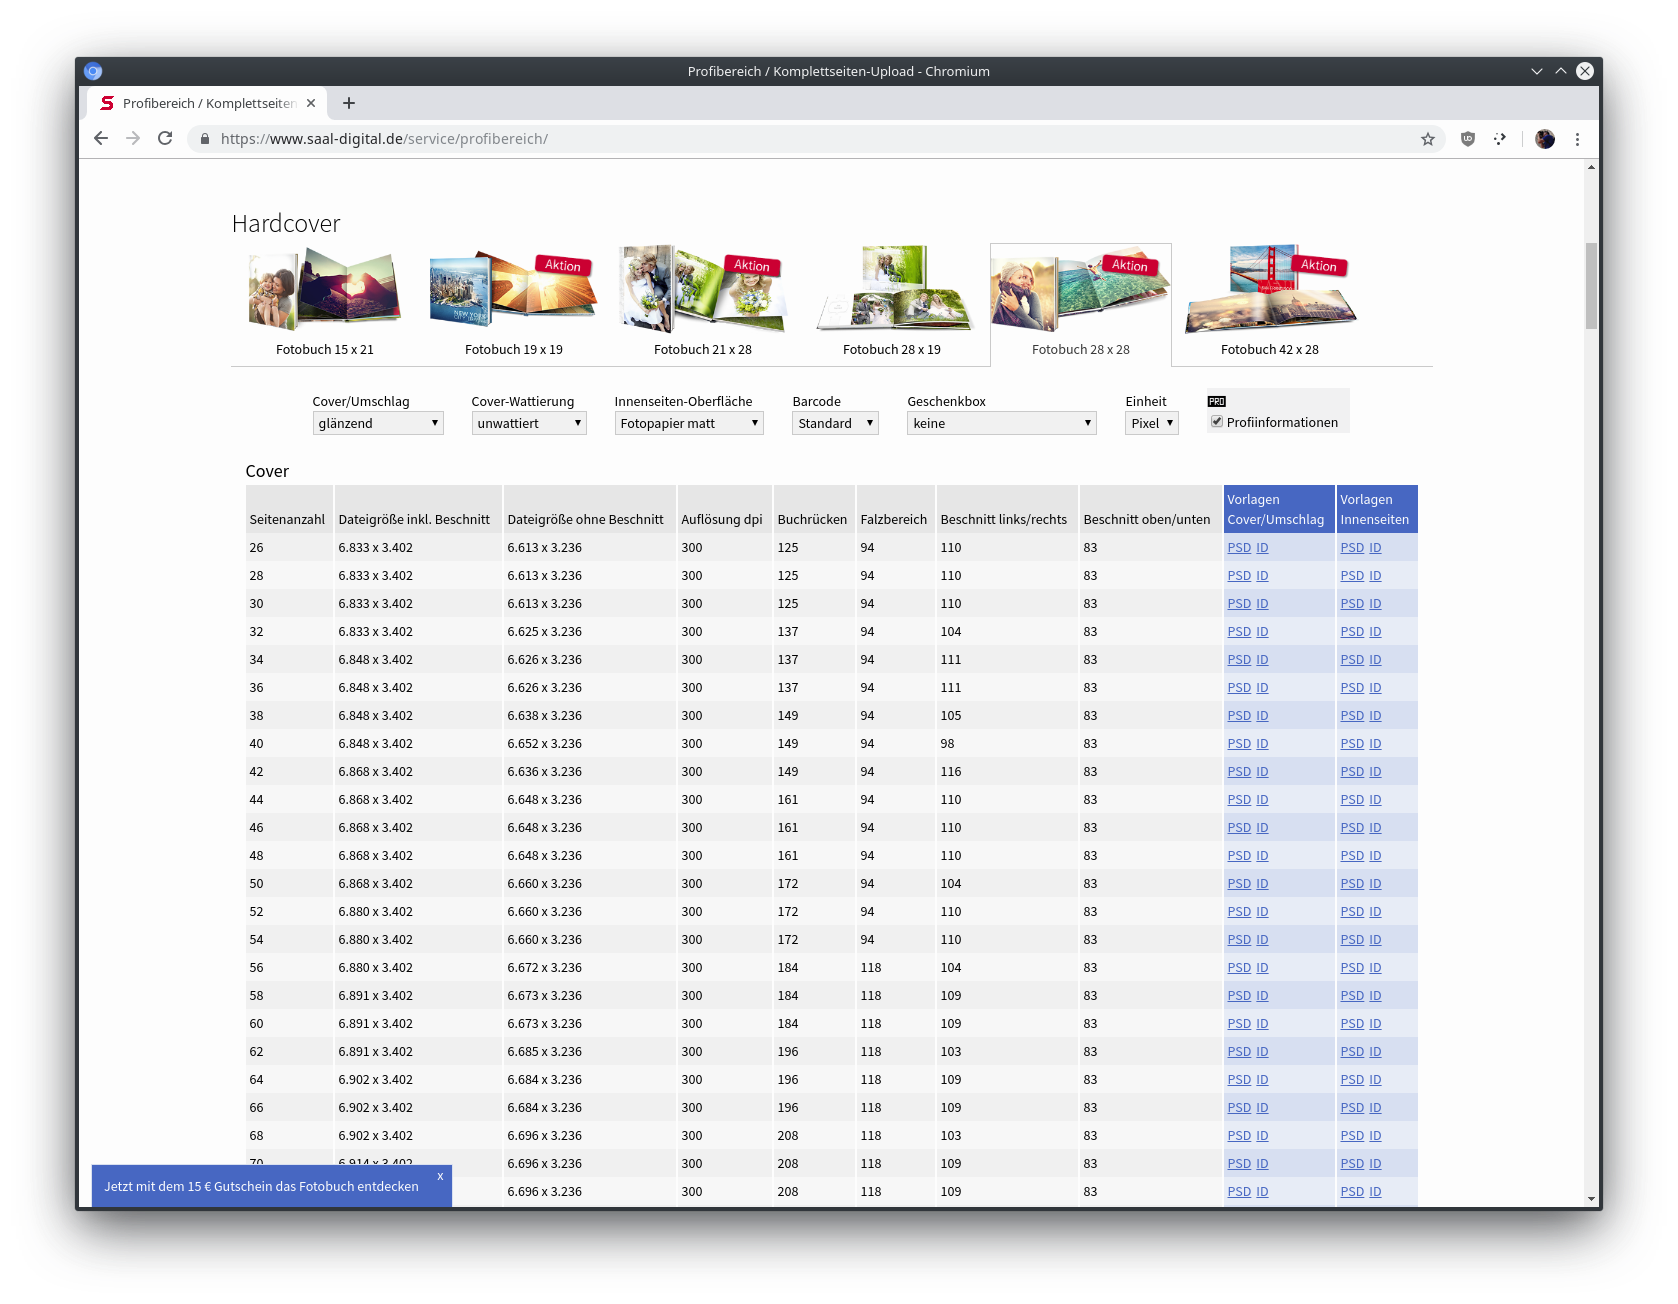Screen dimensions: 1678x1304
Task: Bookmark this page with the star icon
Action: click(x=1427, y=139)
